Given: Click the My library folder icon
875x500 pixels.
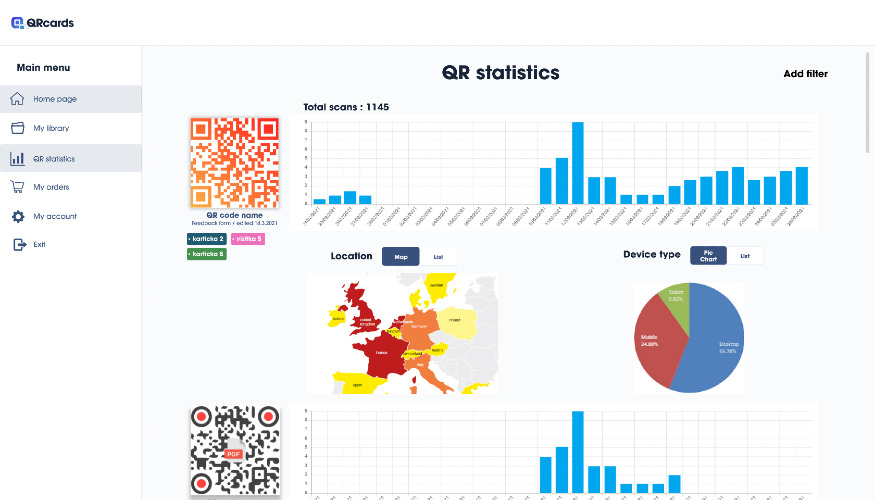Looking at the screenshot, I should click(x=17, y=128).
